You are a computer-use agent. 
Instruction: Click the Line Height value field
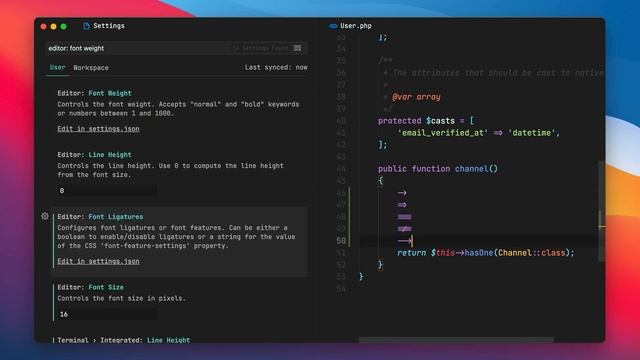click(107, 191)
